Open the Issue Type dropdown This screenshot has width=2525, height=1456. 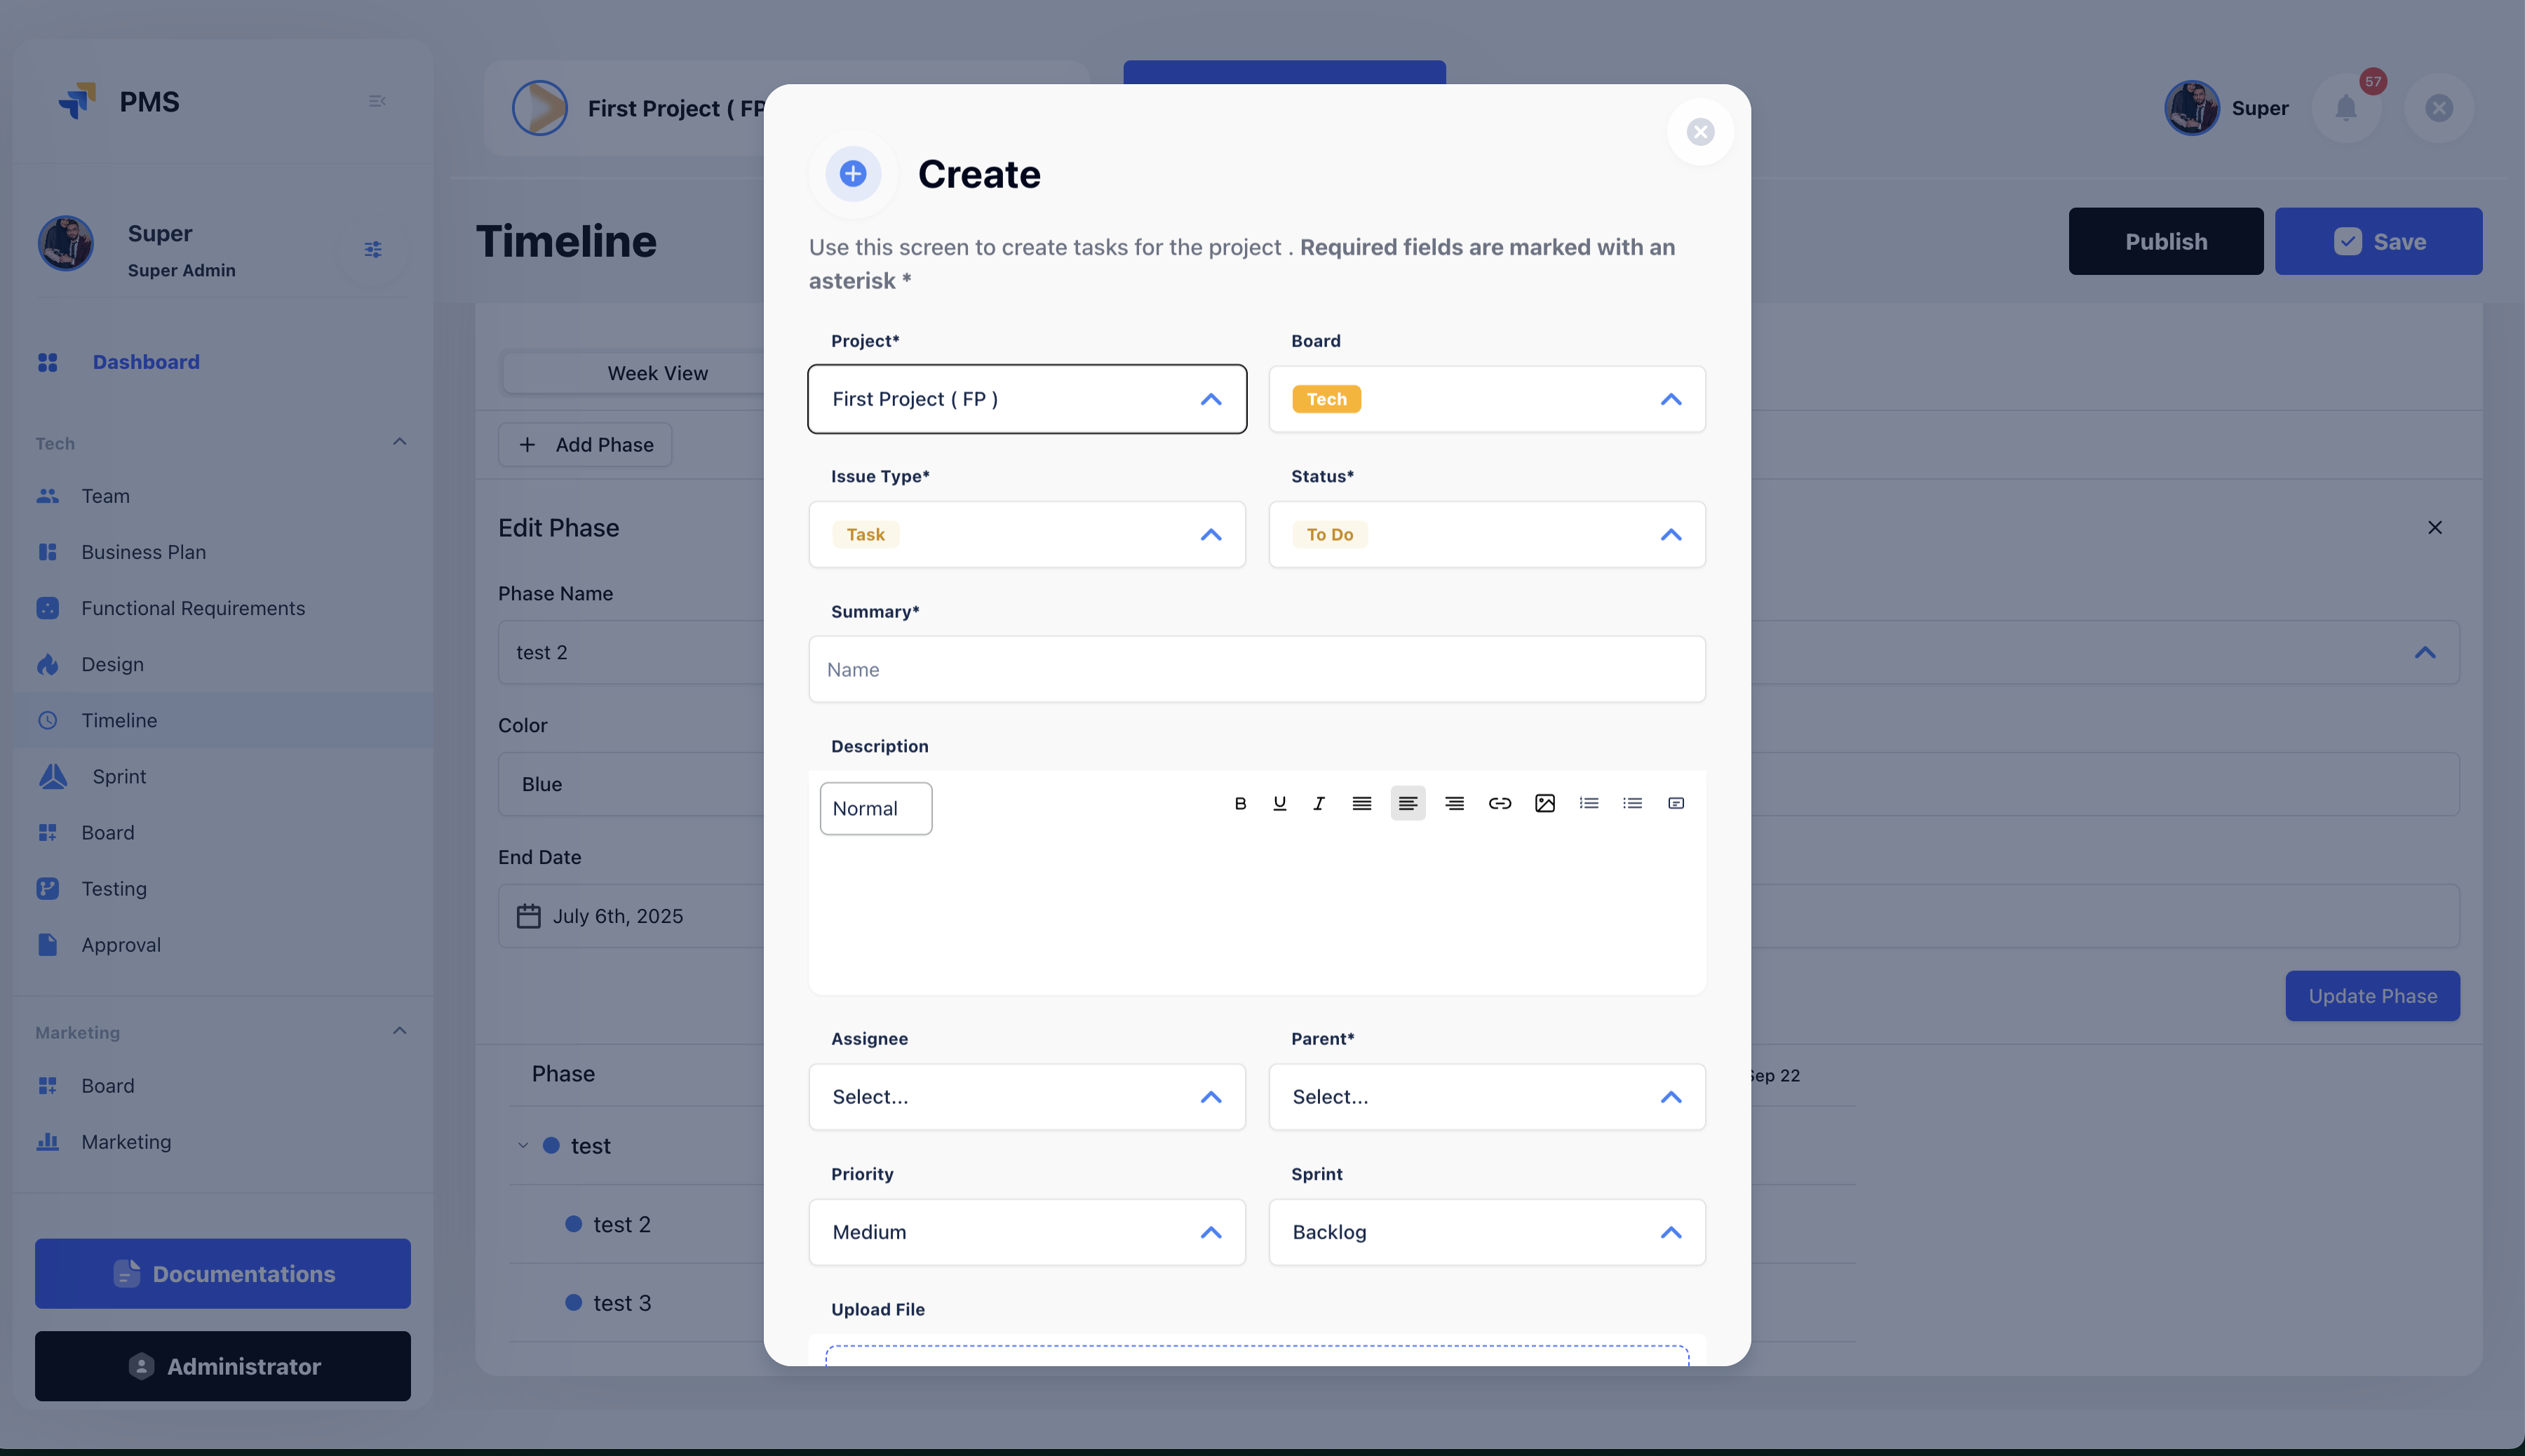[x=1026, y=534]
